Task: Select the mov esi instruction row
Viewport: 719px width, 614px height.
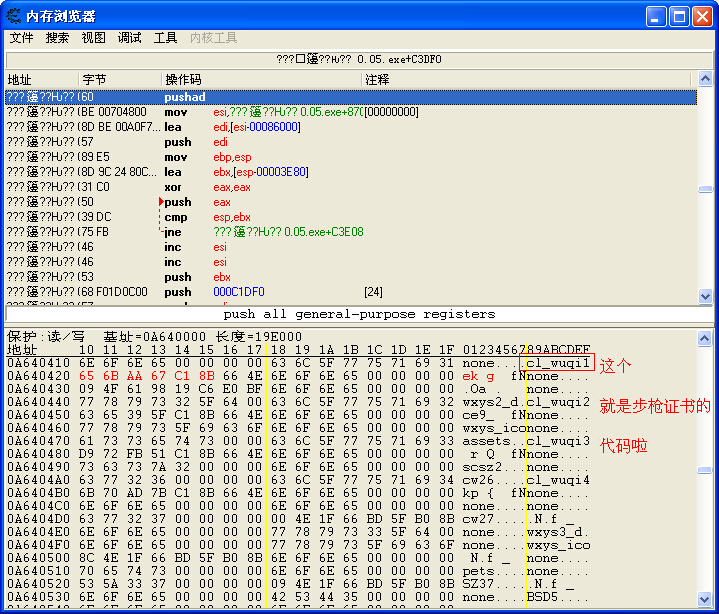Action: (351, 112)
